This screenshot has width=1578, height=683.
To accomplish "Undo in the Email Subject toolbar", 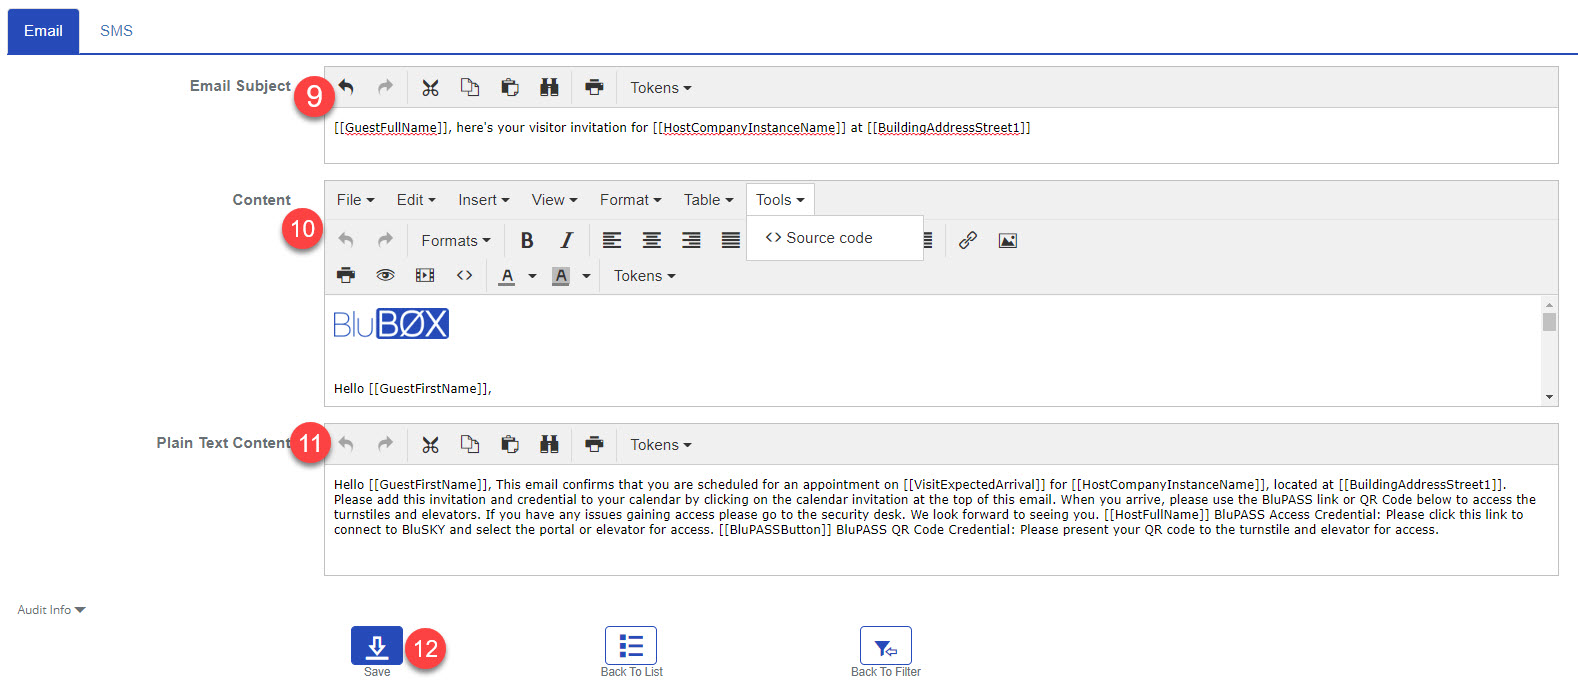I will pos(346,87).
